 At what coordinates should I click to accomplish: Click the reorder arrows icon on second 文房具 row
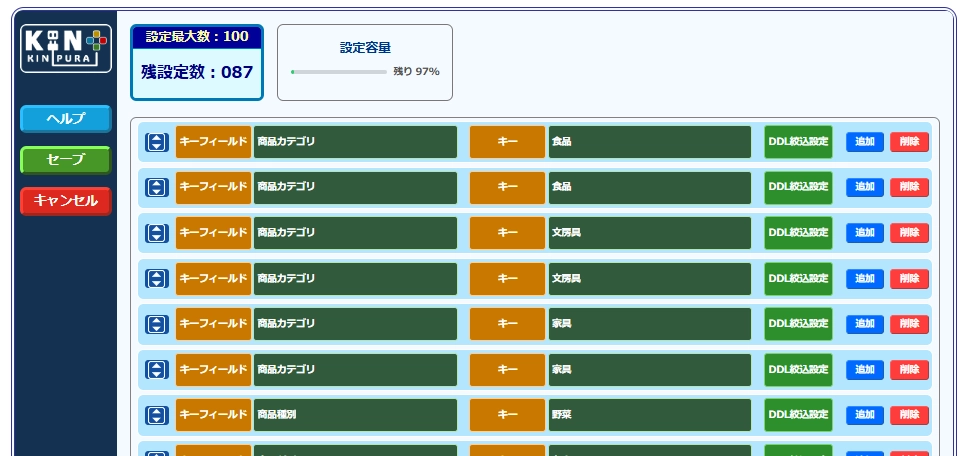157,279
